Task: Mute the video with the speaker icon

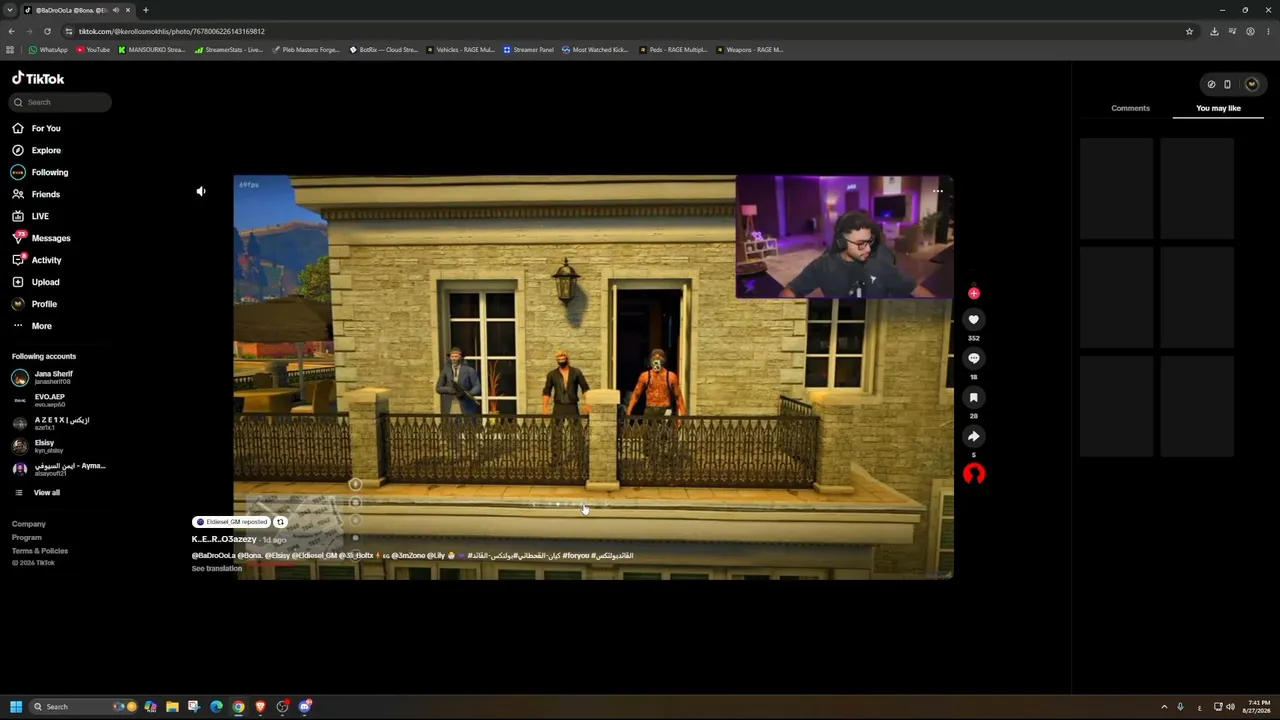Action: (x=201, y=191)
